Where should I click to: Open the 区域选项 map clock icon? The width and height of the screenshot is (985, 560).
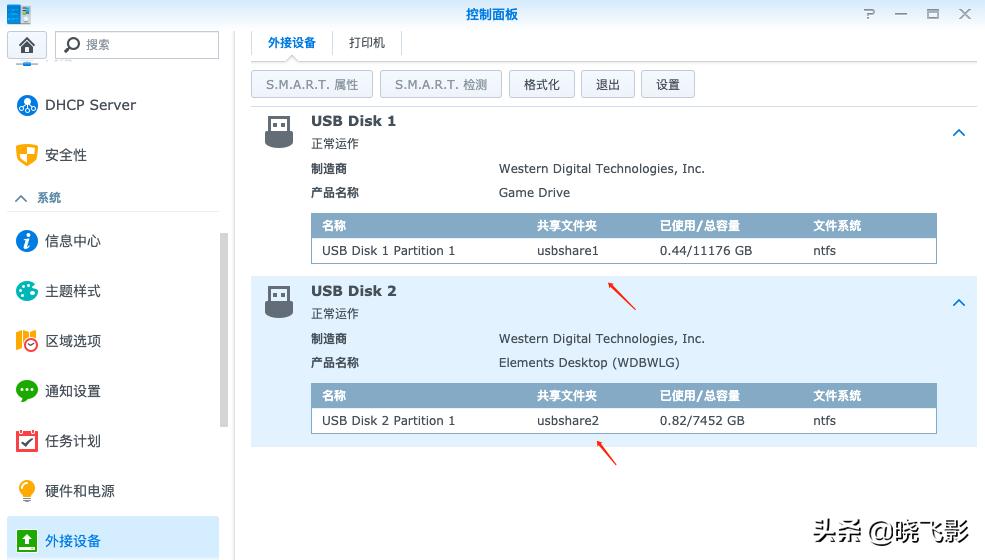27,341
